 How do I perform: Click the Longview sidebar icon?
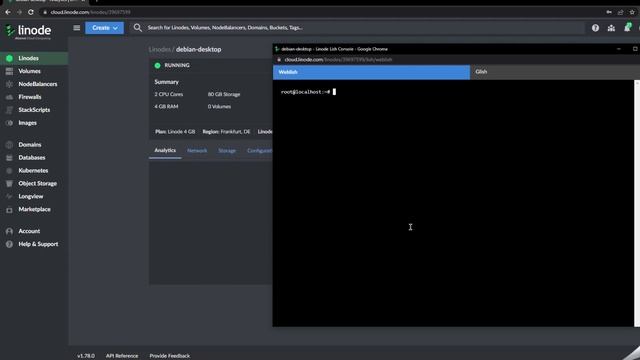(9, 197)
